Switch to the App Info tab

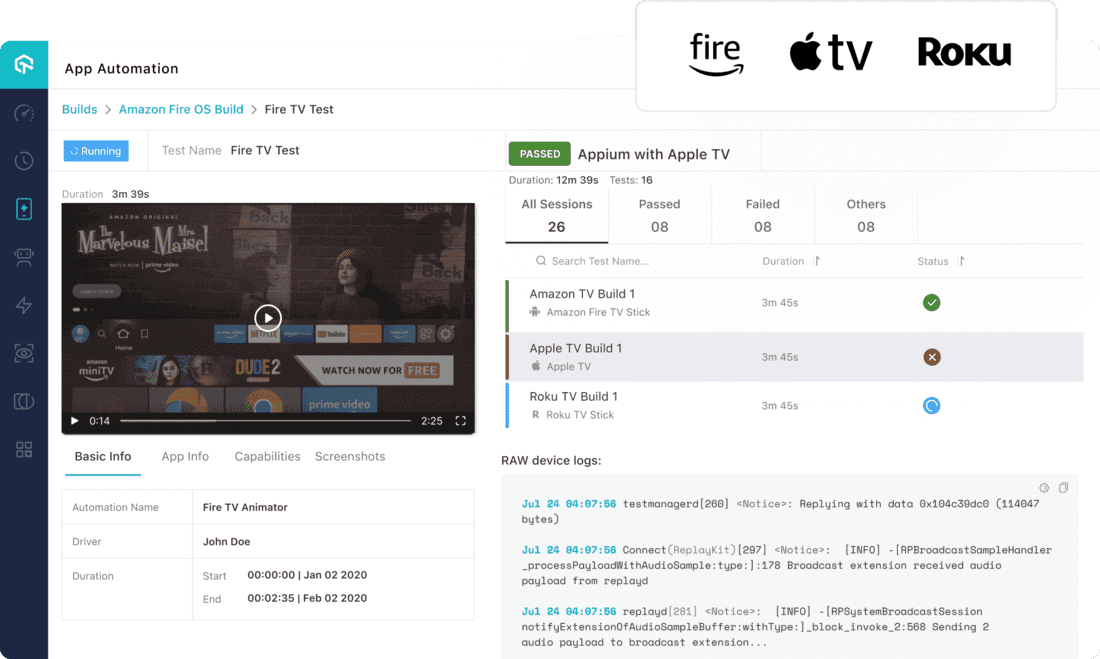185,456
